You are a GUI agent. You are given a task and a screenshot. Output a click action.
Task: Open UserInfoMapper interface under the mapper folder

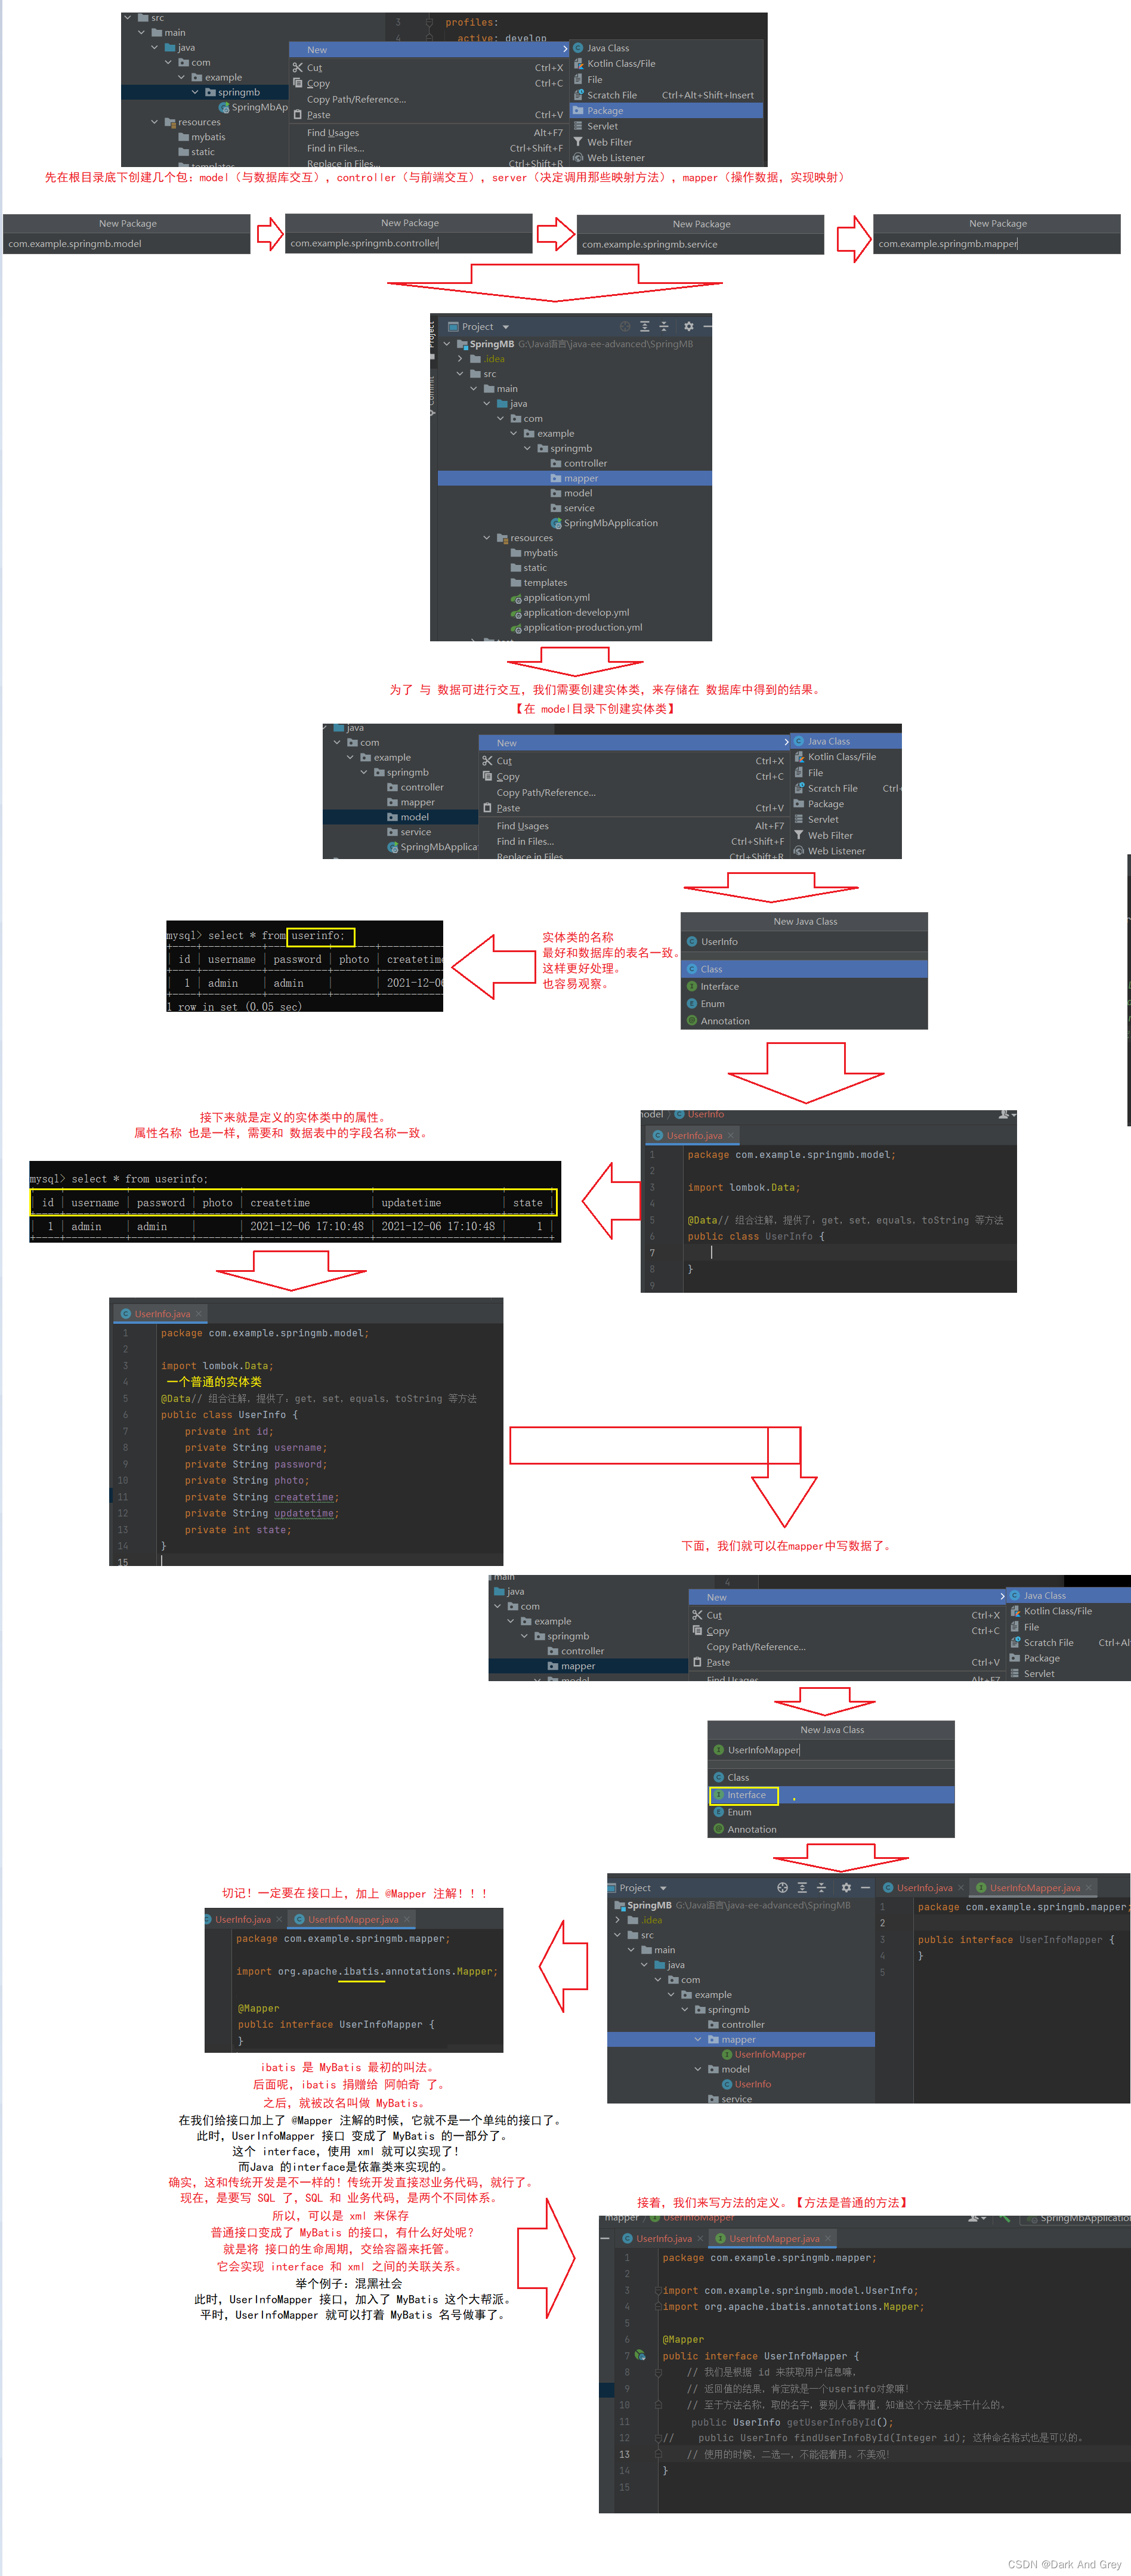[x=763, y=2055]
